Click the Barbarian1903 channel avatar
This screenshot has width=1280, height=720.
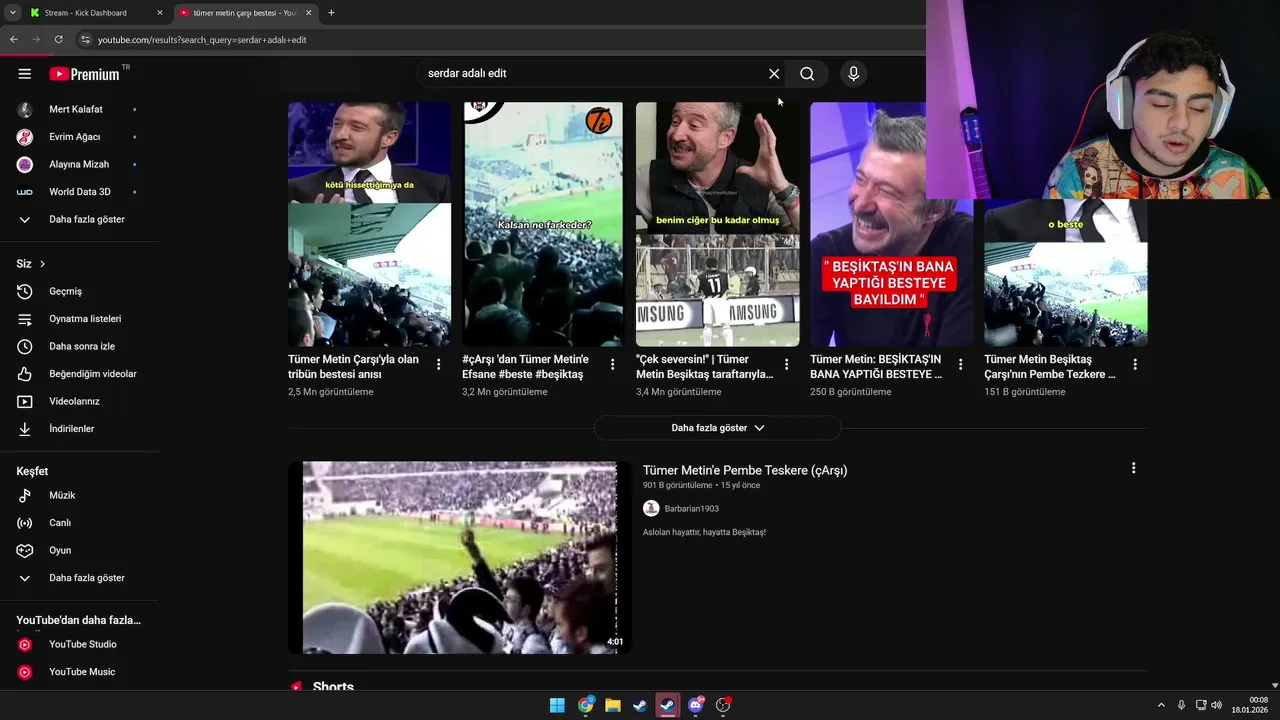coord(651,509)
